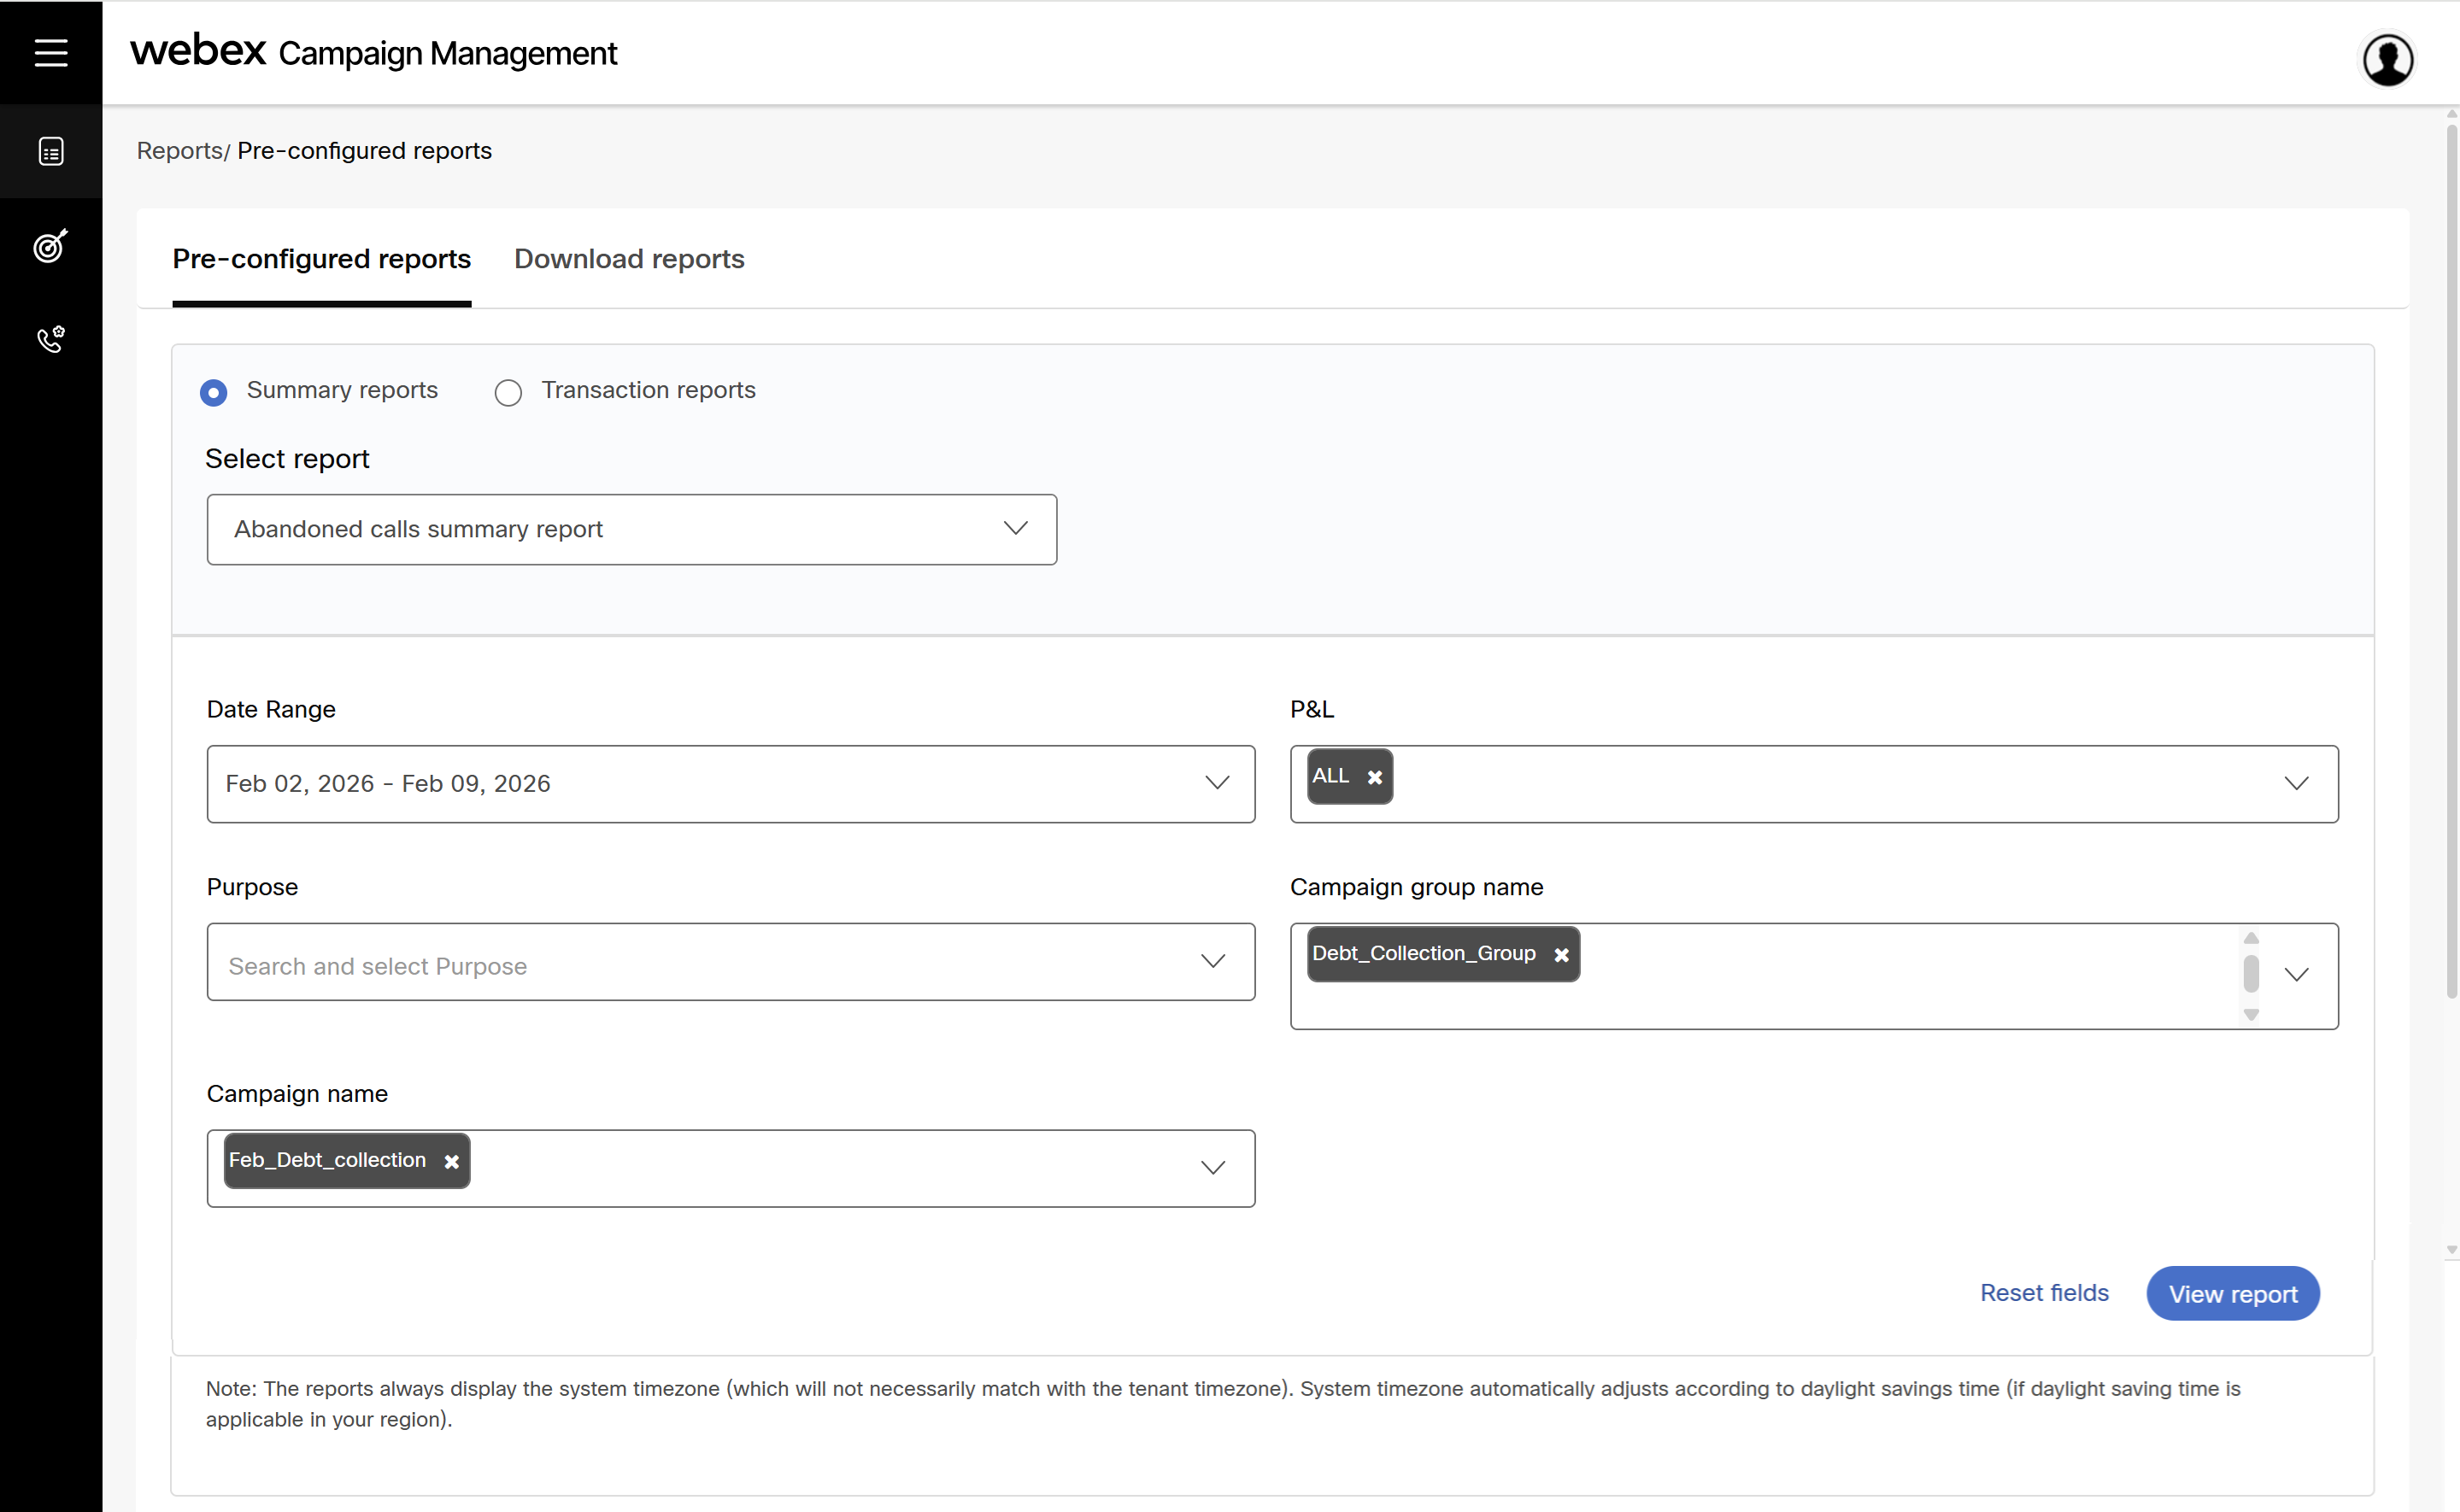2460x1512 pixels.
Task: Expand the Campaign group name dropdown
Action: pyautogui.click(x=2296, y=974)
